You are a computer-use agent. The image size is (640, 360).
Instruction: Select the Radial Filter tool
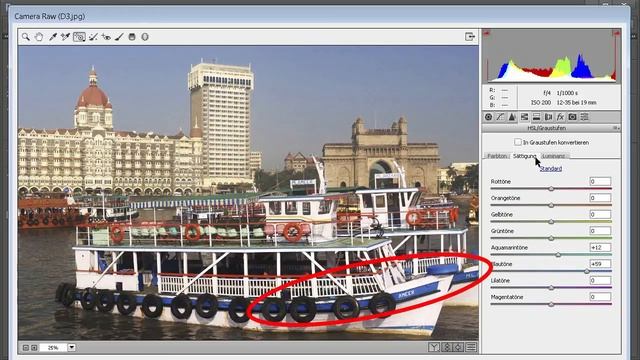pos(145,37)
